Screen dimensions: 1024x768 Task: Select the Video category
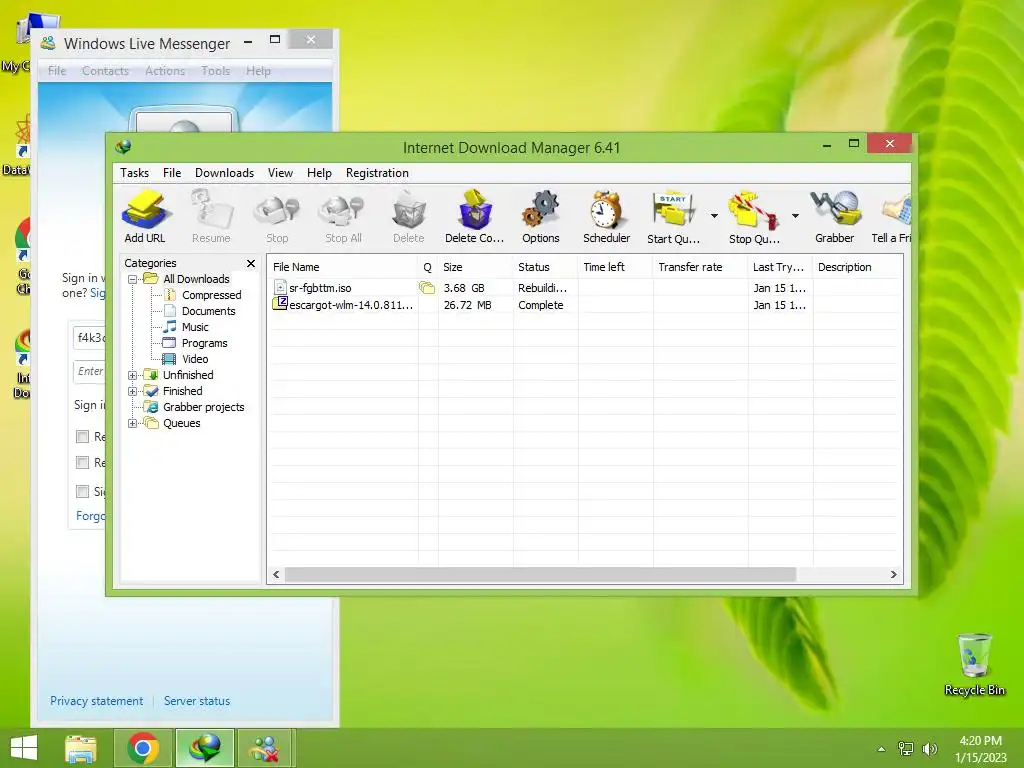195,359
